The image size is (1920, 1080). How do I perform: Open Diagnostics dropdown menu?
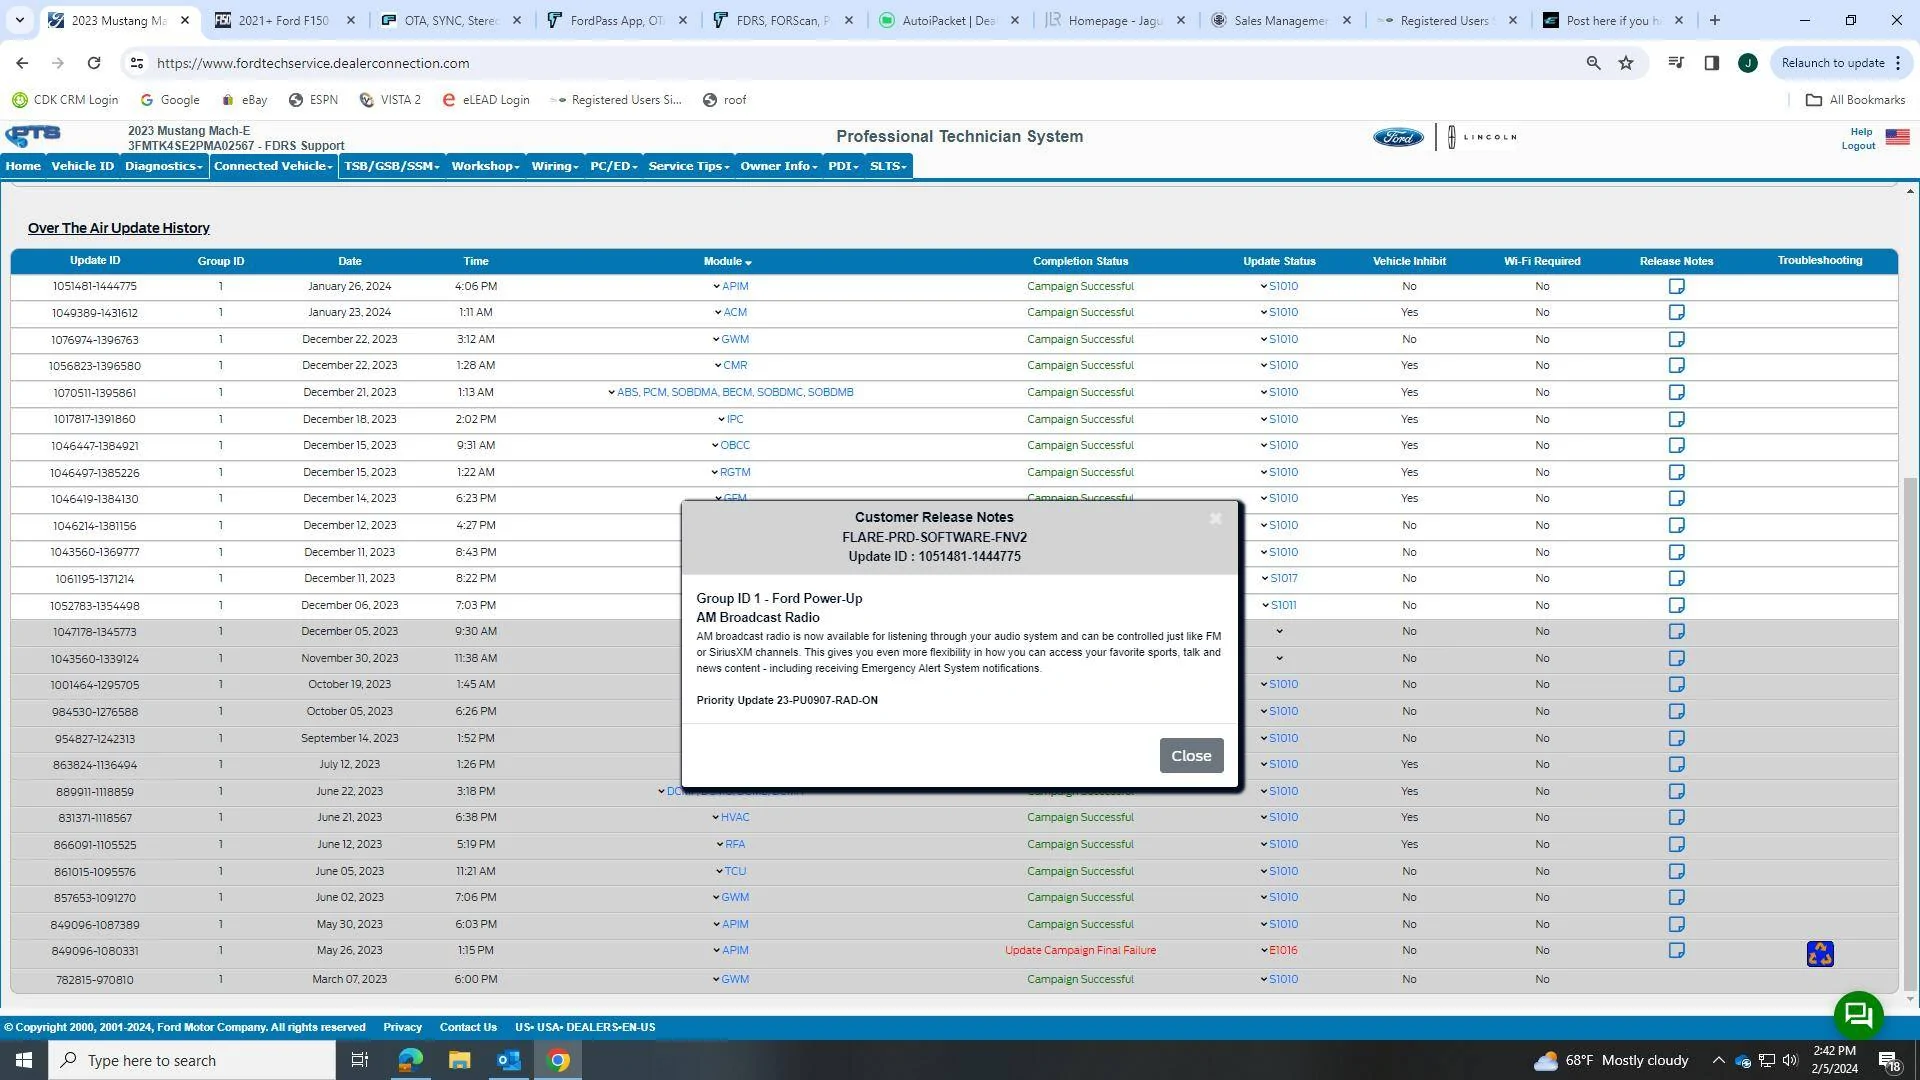(163, 166)
